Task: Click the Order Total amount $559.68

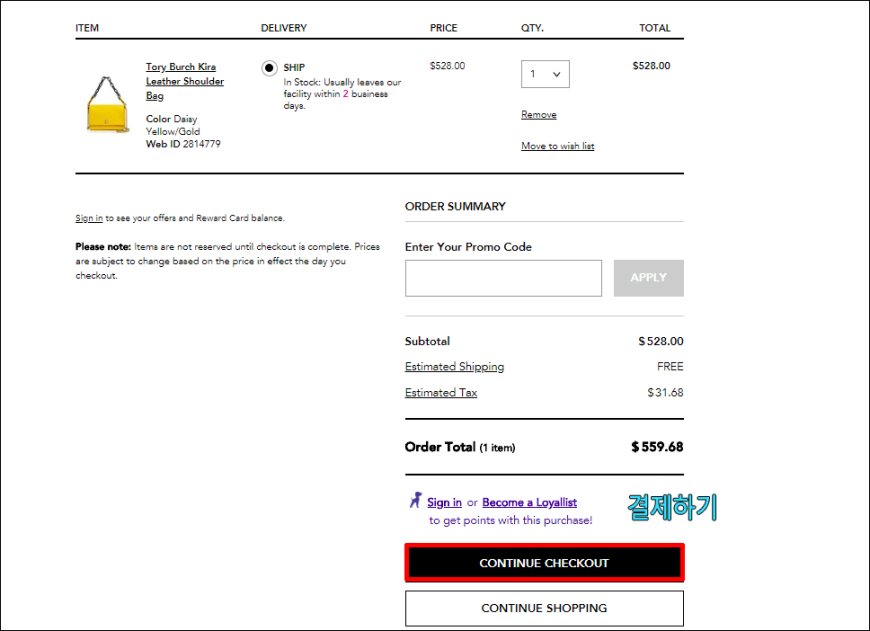Action: click(x=657, y=447)
